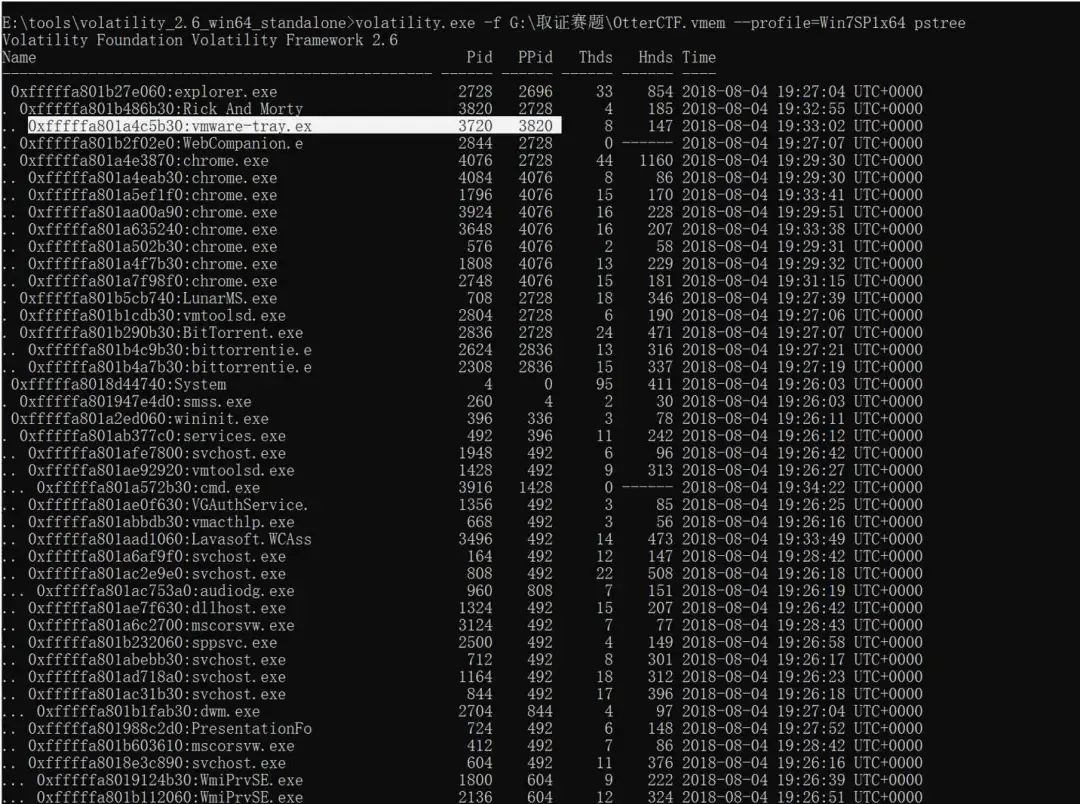The width and height of the screenshot is (1080, 804).
Task: Select chrome.exe entry at 0xfffffa801a502b30
Action: [x=152, y=247]
